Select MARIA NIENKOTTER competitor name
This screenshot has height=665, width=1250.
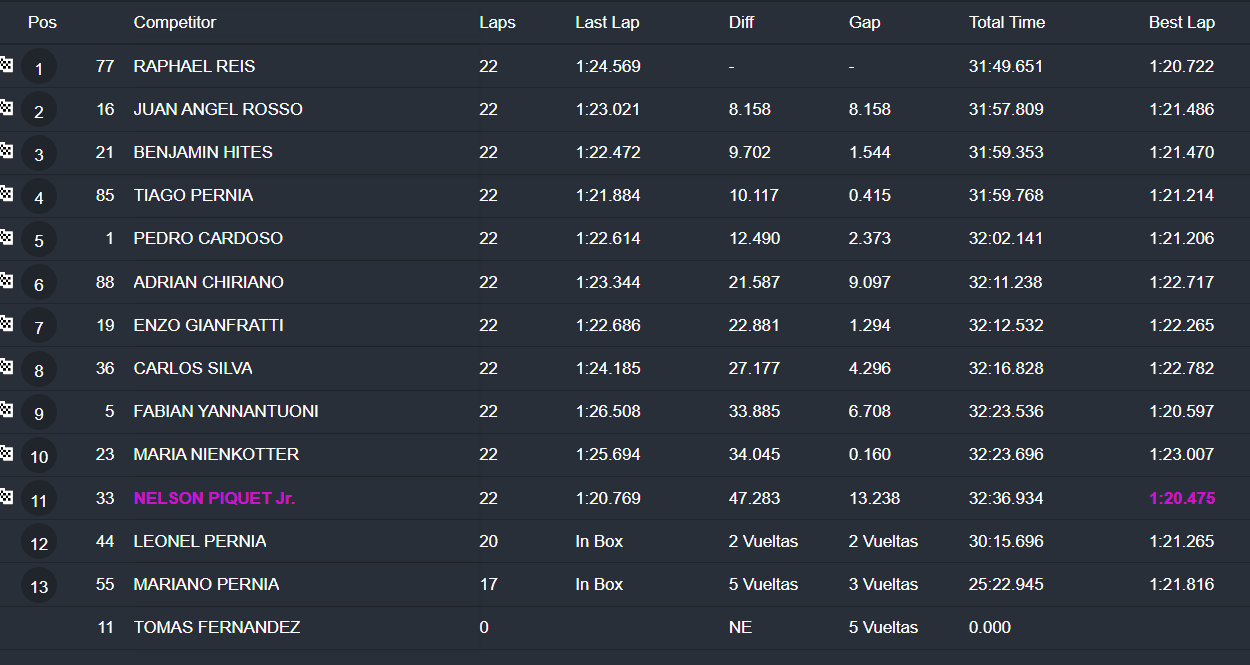(216, 454)
